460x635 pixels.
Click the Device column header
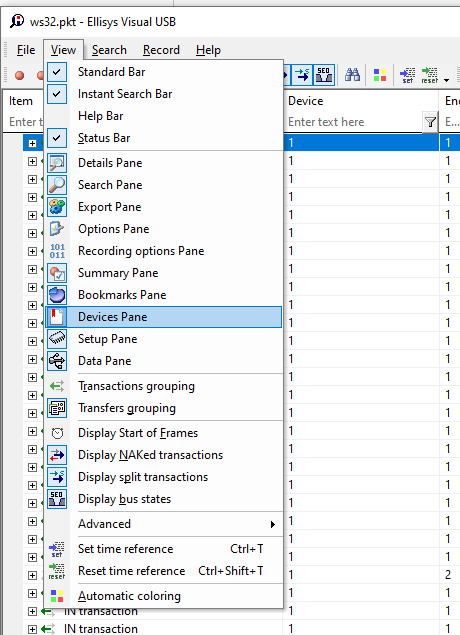pyautogui.click(x=361, y=101)
